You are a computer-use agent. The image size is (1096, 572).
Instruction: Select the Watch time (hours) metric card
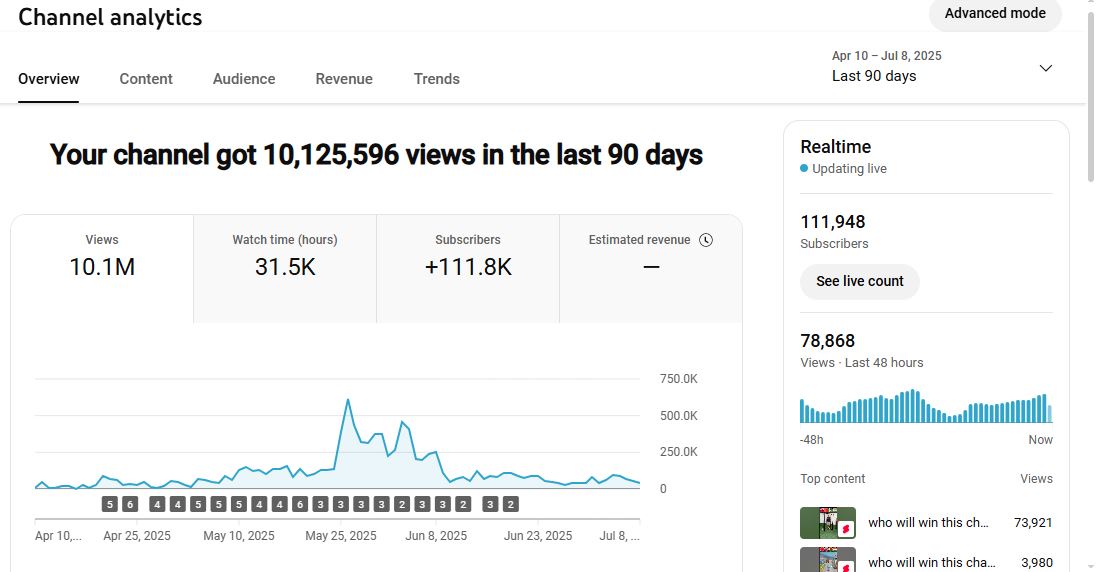click(285, 269)
